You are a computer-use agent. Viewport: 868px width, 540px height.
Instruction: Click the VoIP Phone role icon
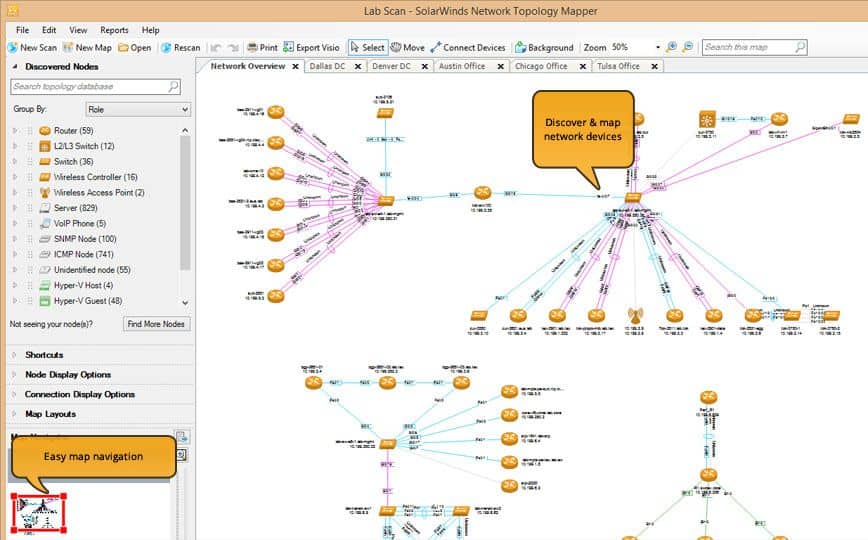pos(45,224)
